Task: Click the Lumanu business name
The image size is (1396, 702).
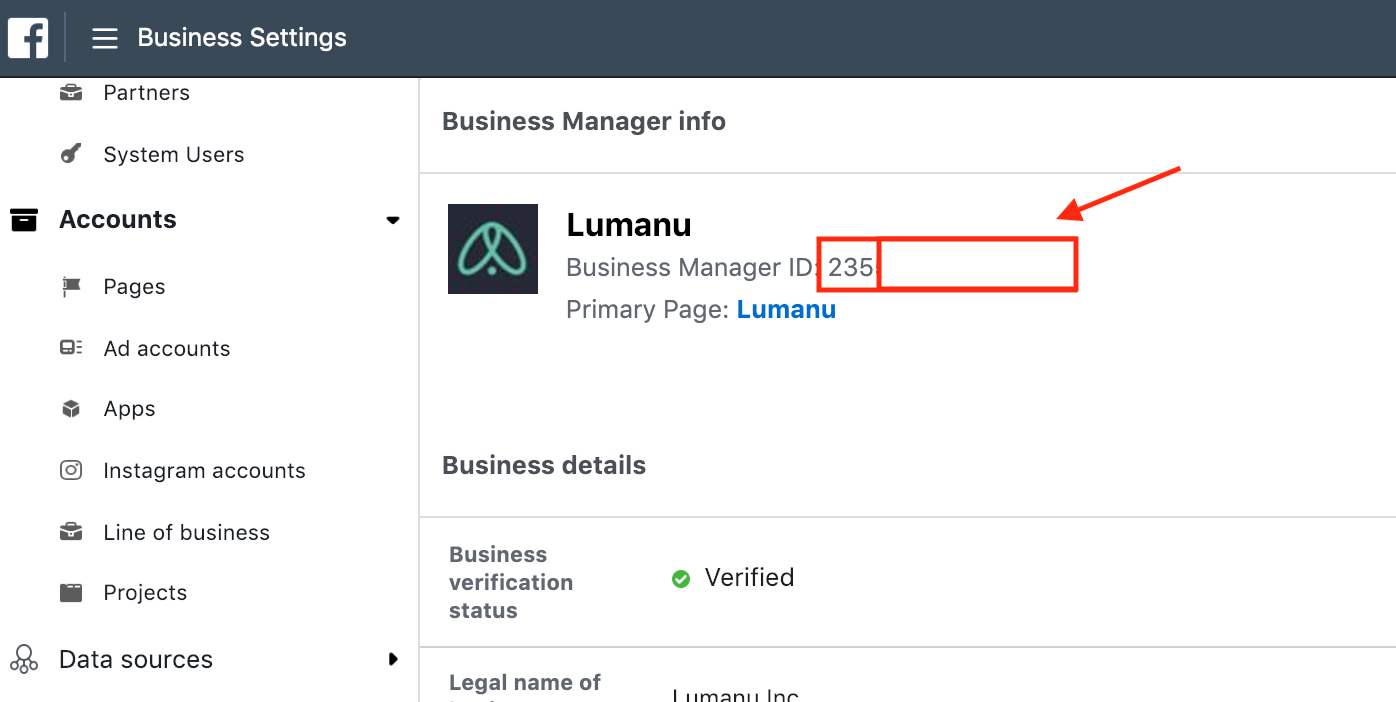Action: click(x=629, y=225)
